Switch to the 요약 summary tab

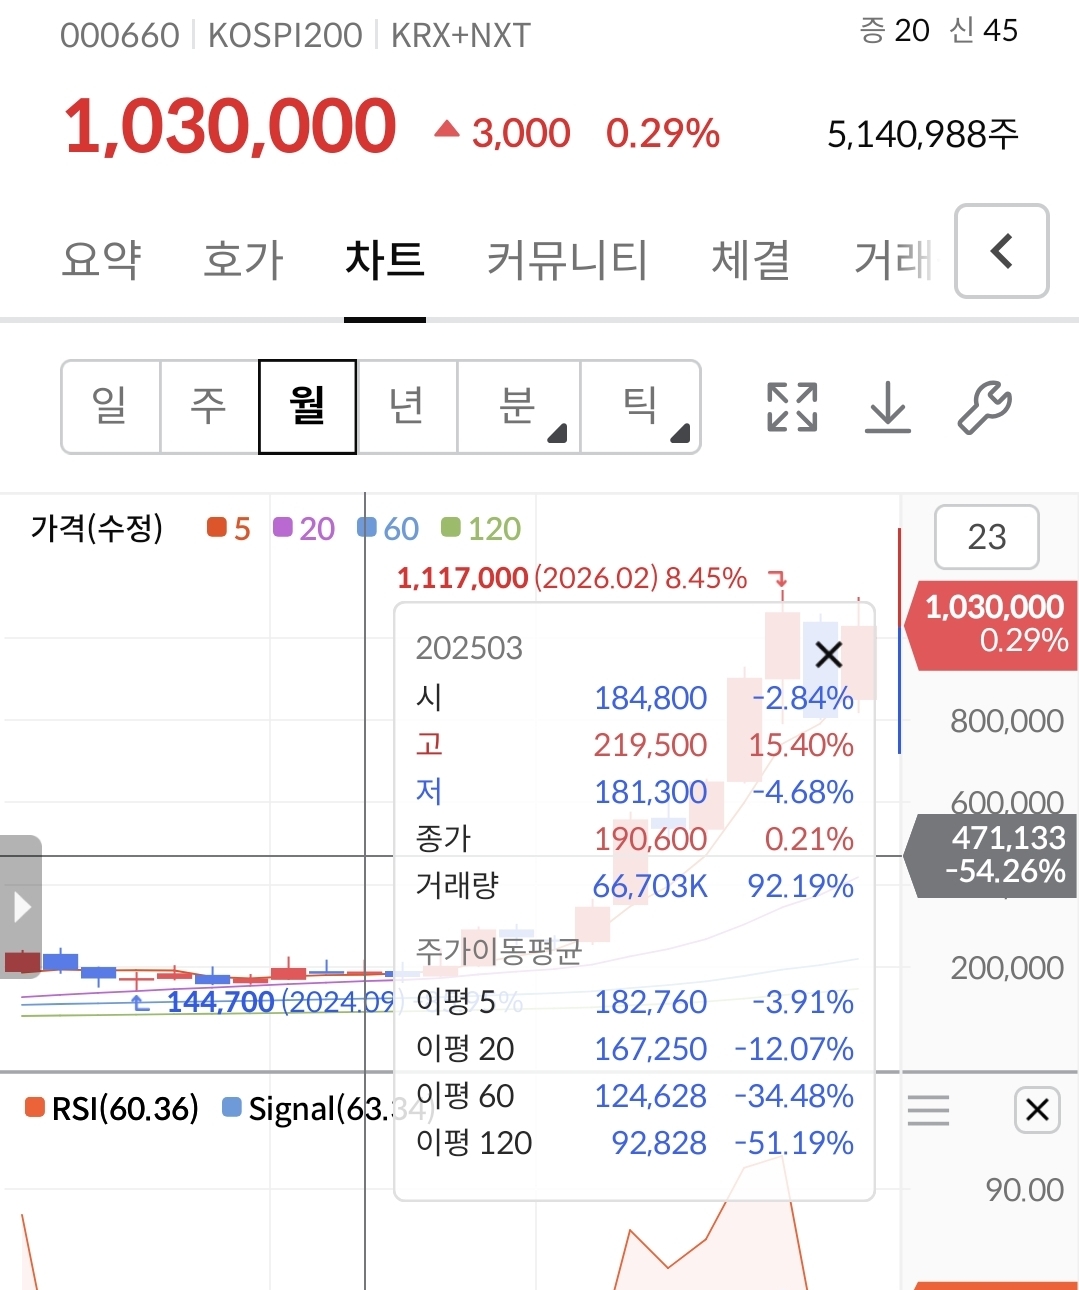(x=101, y=259)
